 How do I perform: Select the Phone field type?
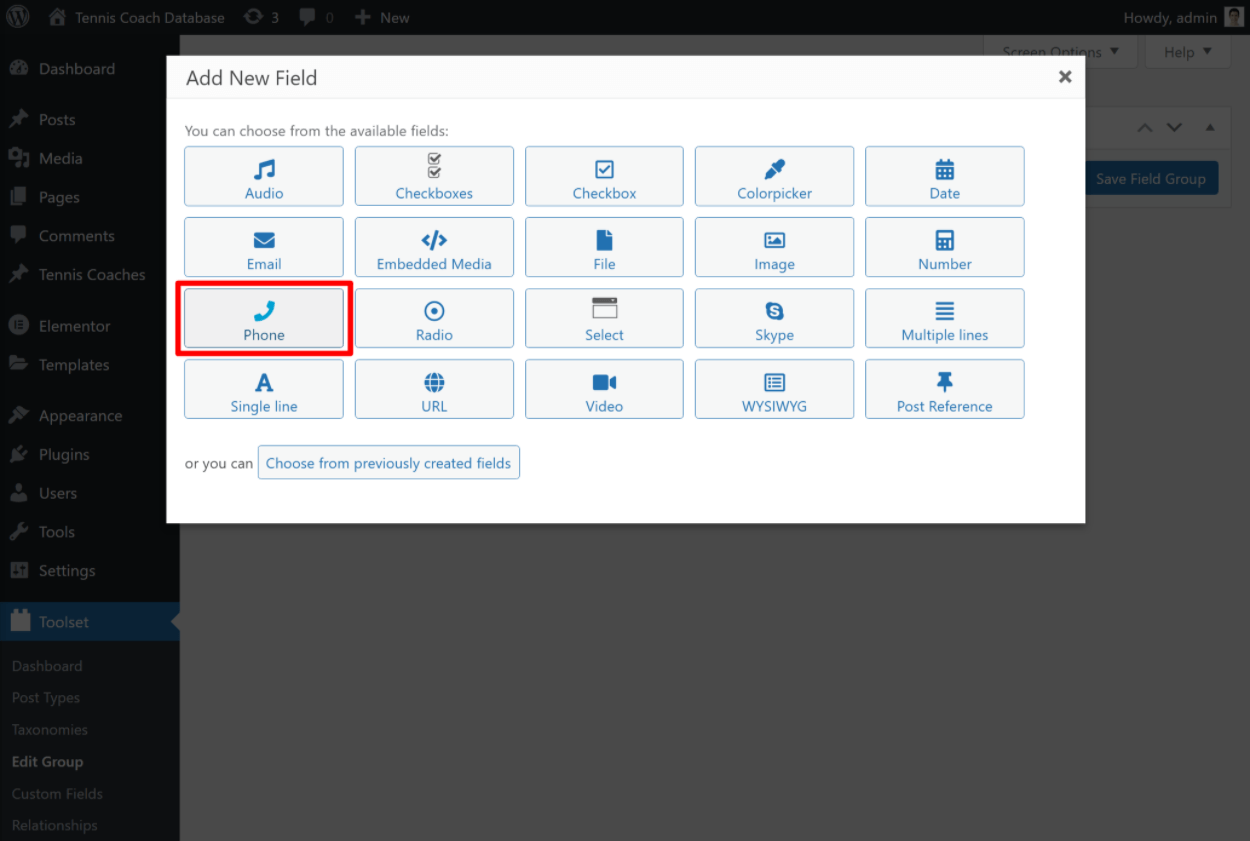[264, 318]
